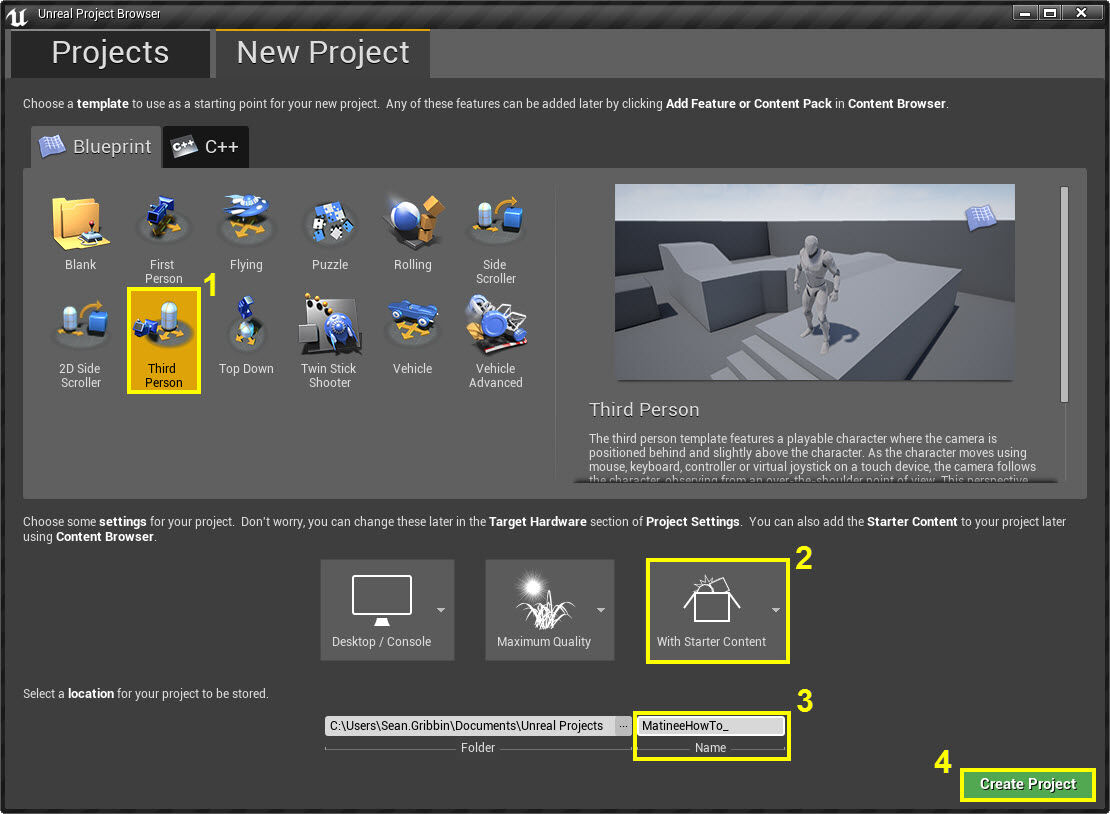Switch to the Projects tab
This screenshot has width=1110, height=814.
tap(110, 53)
